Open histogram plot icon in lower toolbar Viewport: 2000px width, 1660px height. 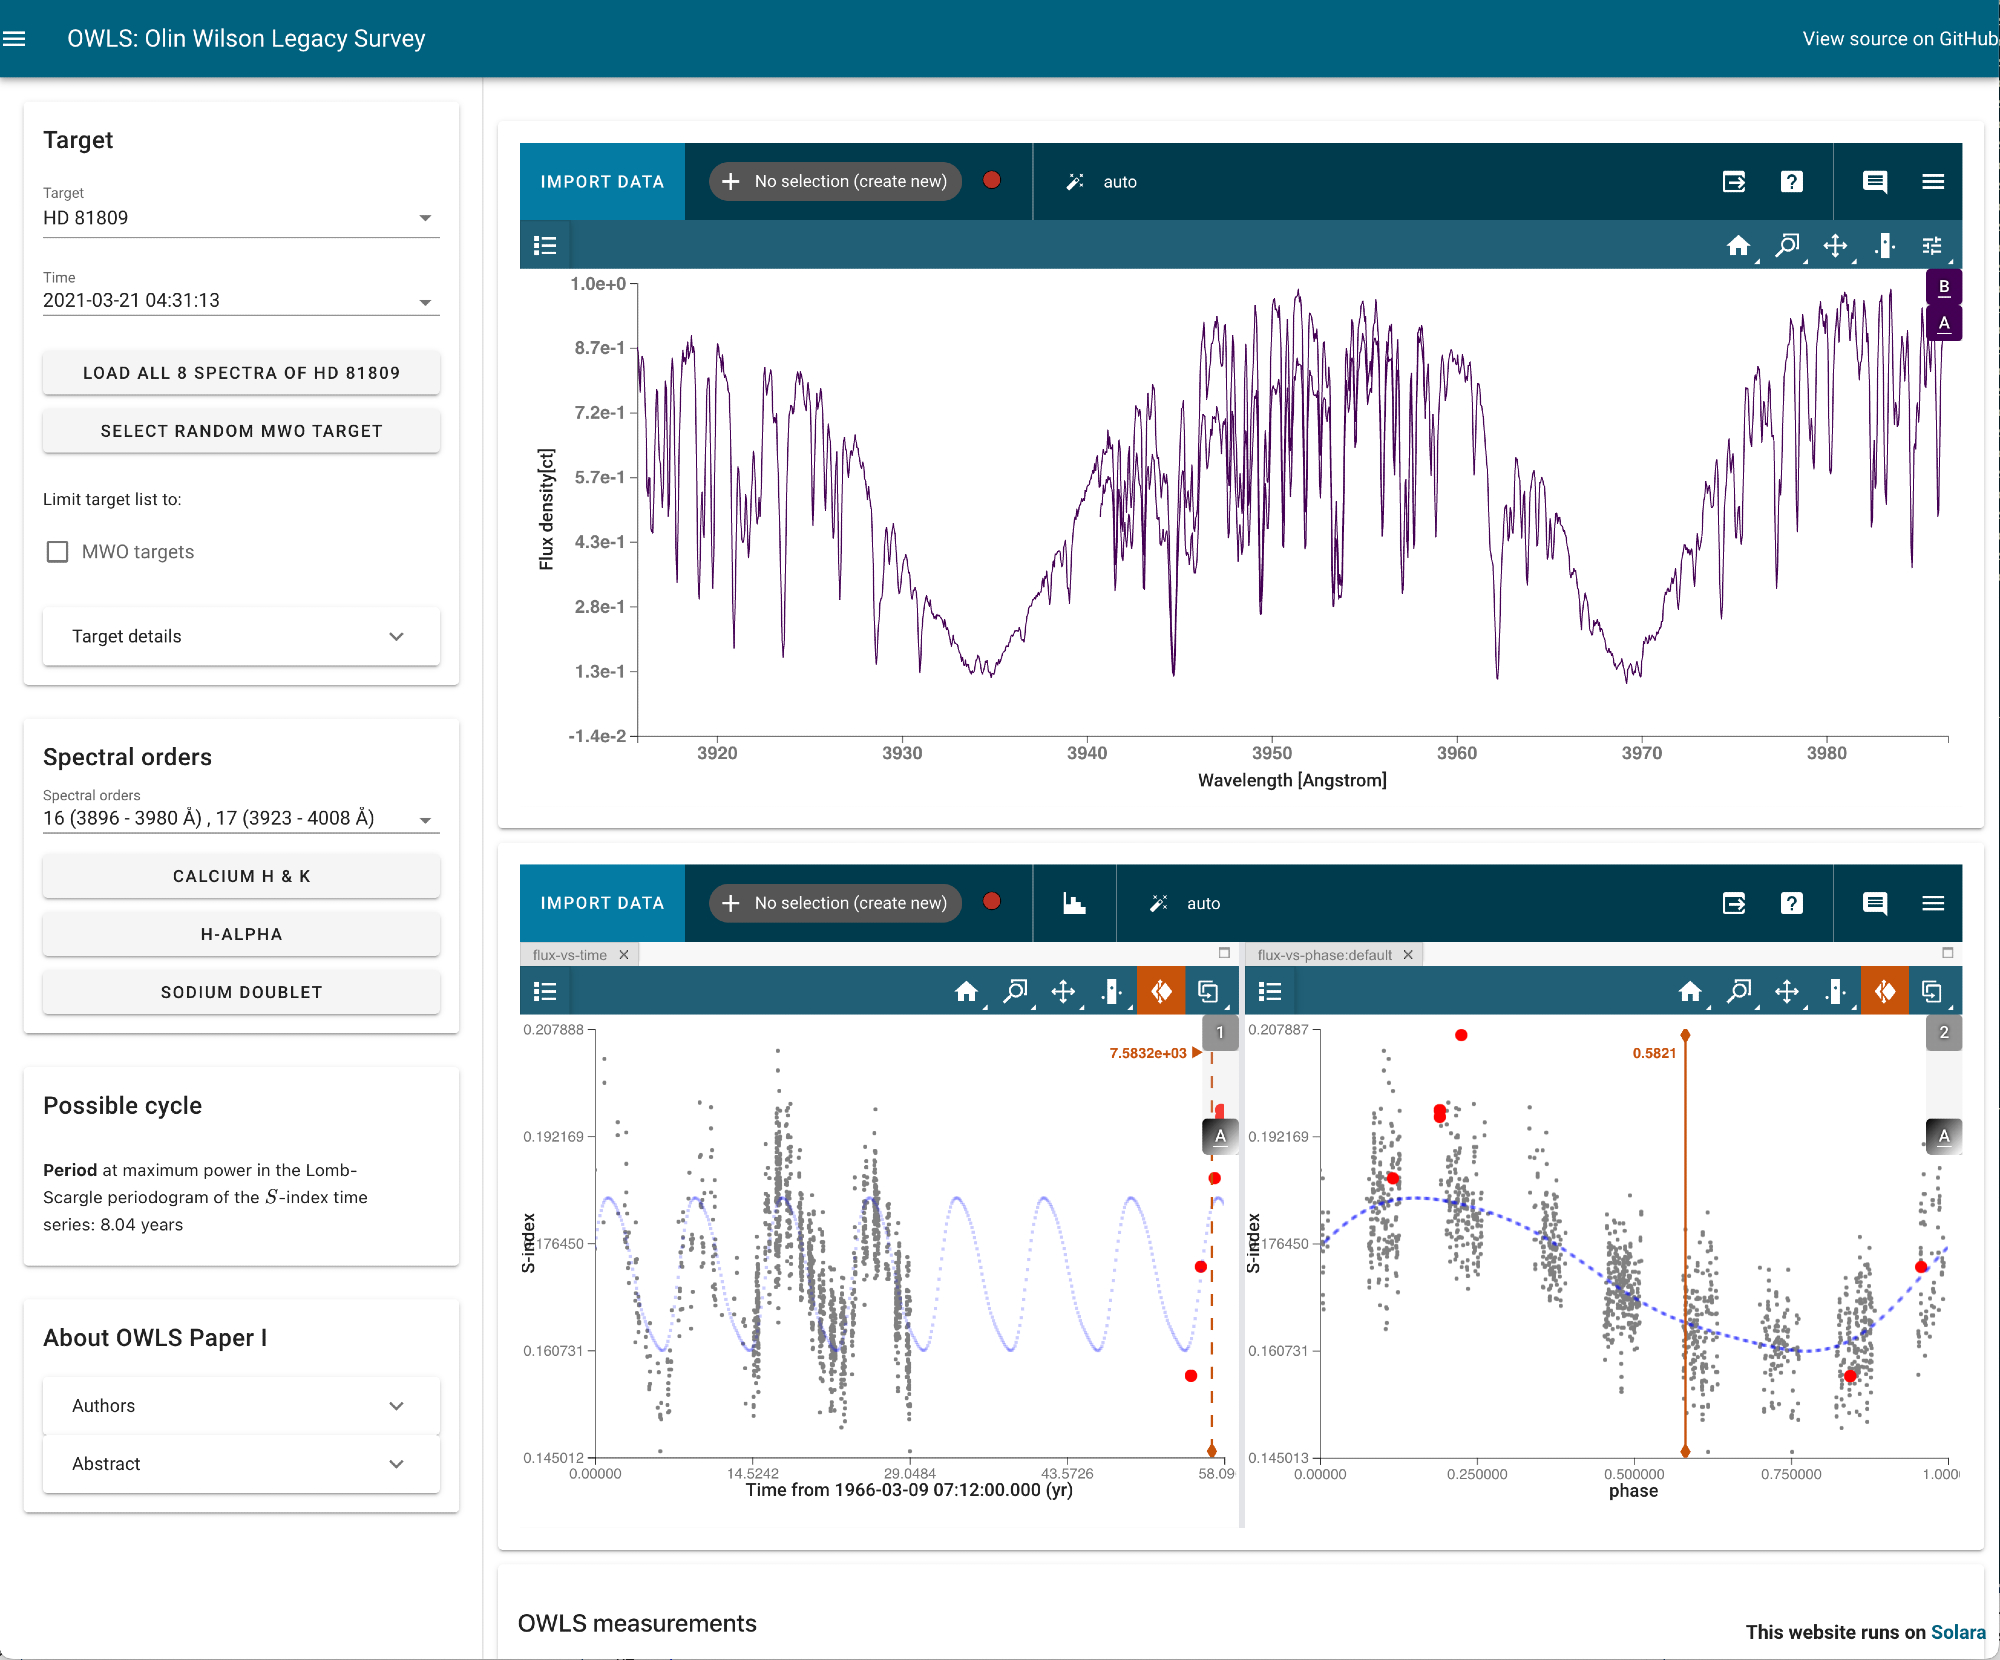point(1074,904)
